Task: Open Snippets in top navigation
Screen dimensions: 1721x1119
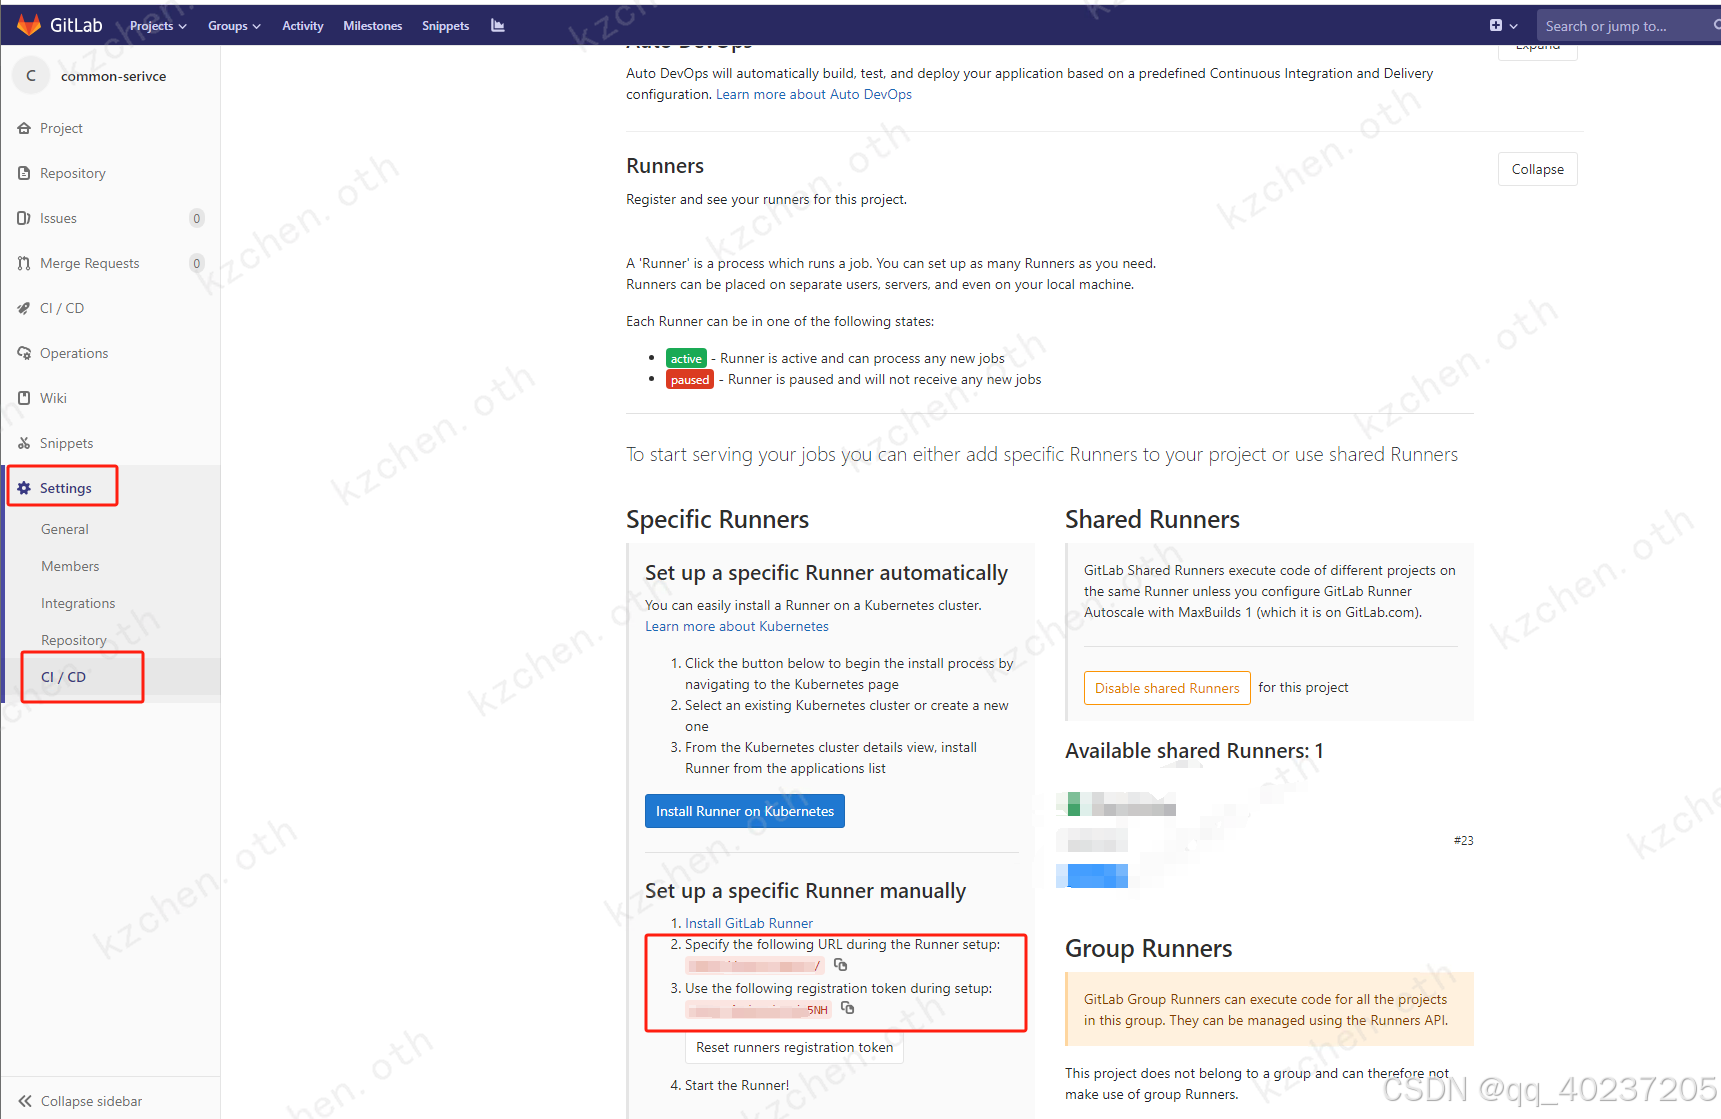Action: point(445,26)
